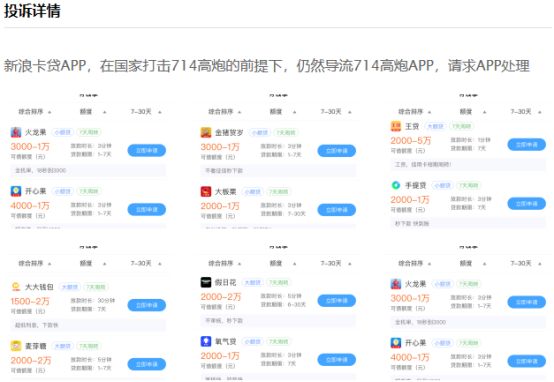Select the 麦芽糖 app name
Viewport: 554px width, 382px height.
pos(35,346)
